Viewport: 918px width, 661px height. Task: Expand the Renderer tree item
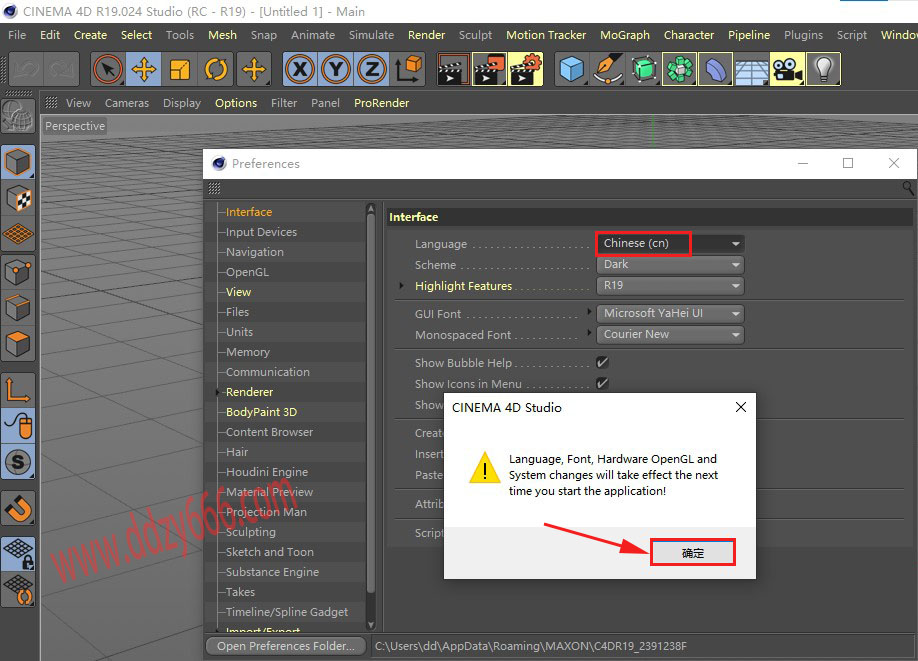pyautogui.click(x=217, y=392)
